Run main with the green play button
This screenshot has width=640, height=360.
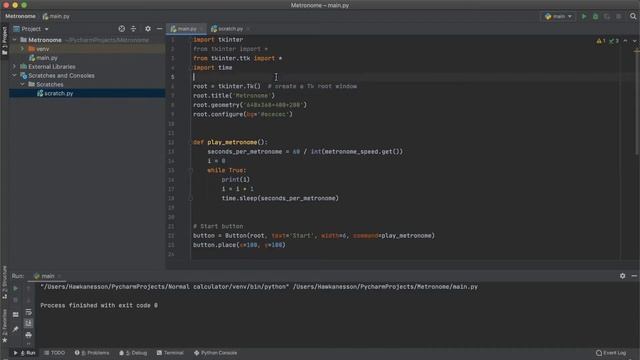tap(584, 16)
